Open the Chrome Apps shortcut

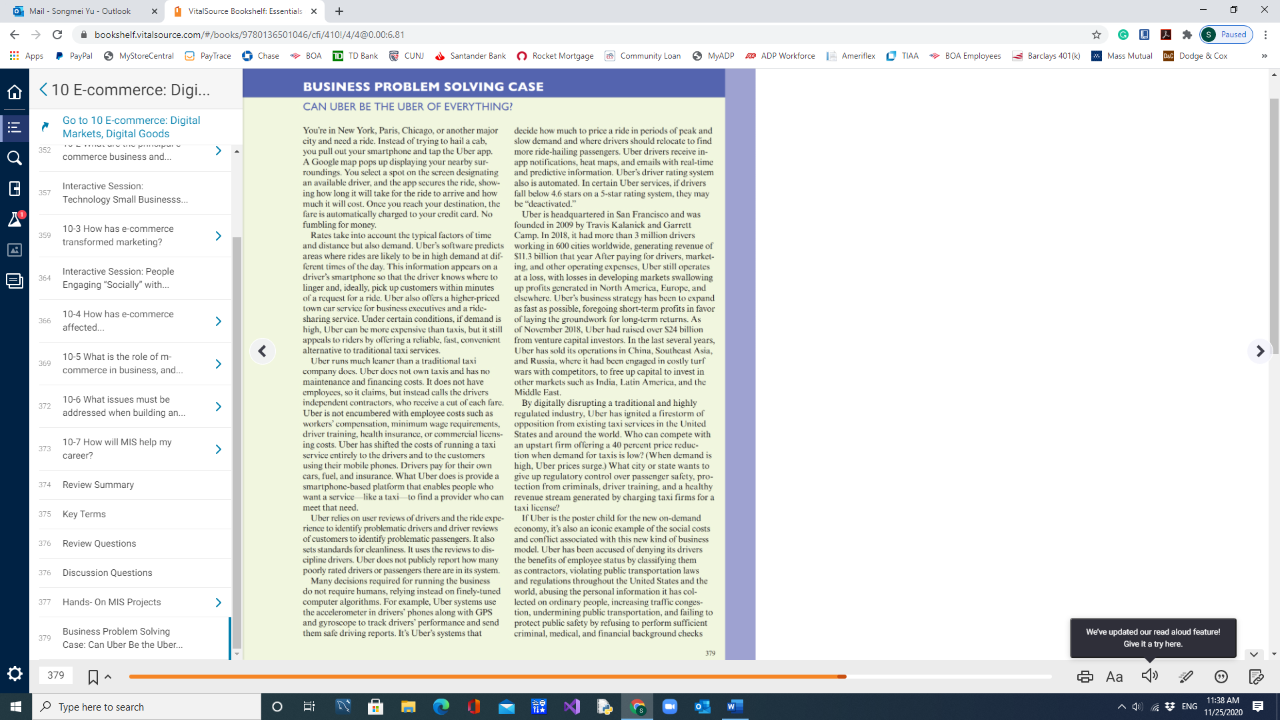pos(27,56)
